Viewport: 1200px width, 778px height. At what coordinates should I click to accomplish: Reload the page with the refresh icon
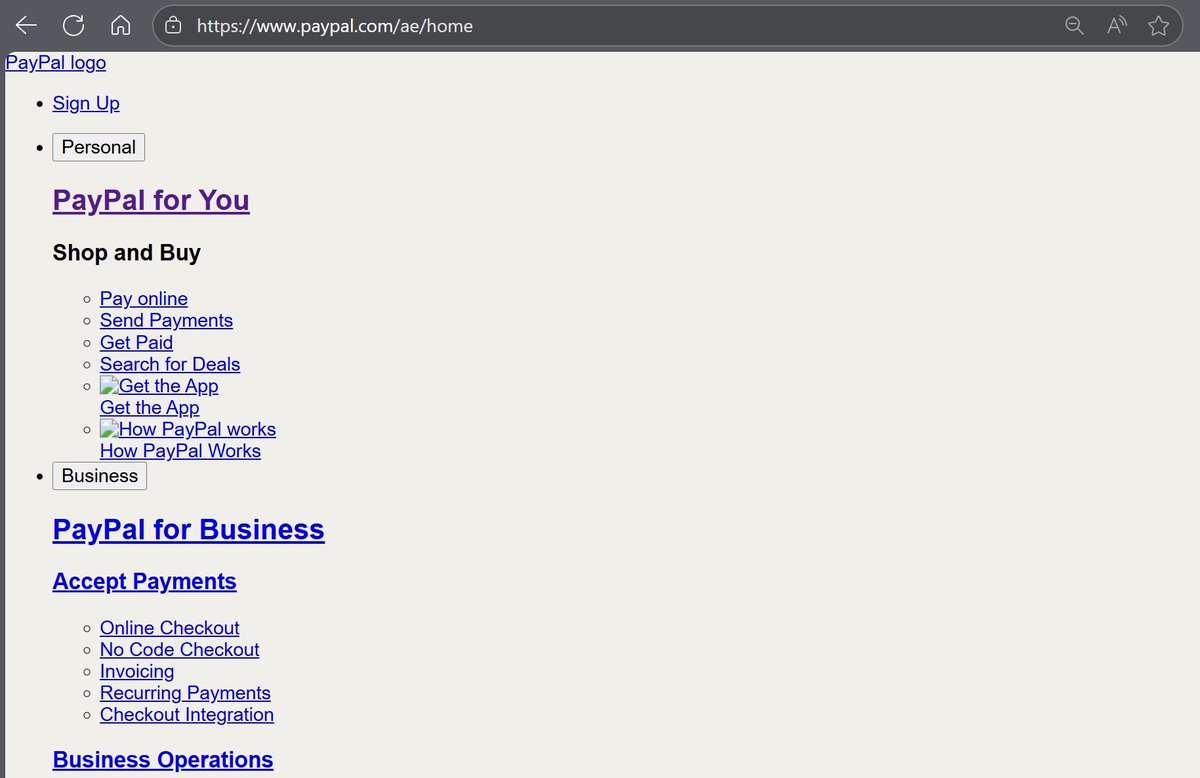[73, 26]
